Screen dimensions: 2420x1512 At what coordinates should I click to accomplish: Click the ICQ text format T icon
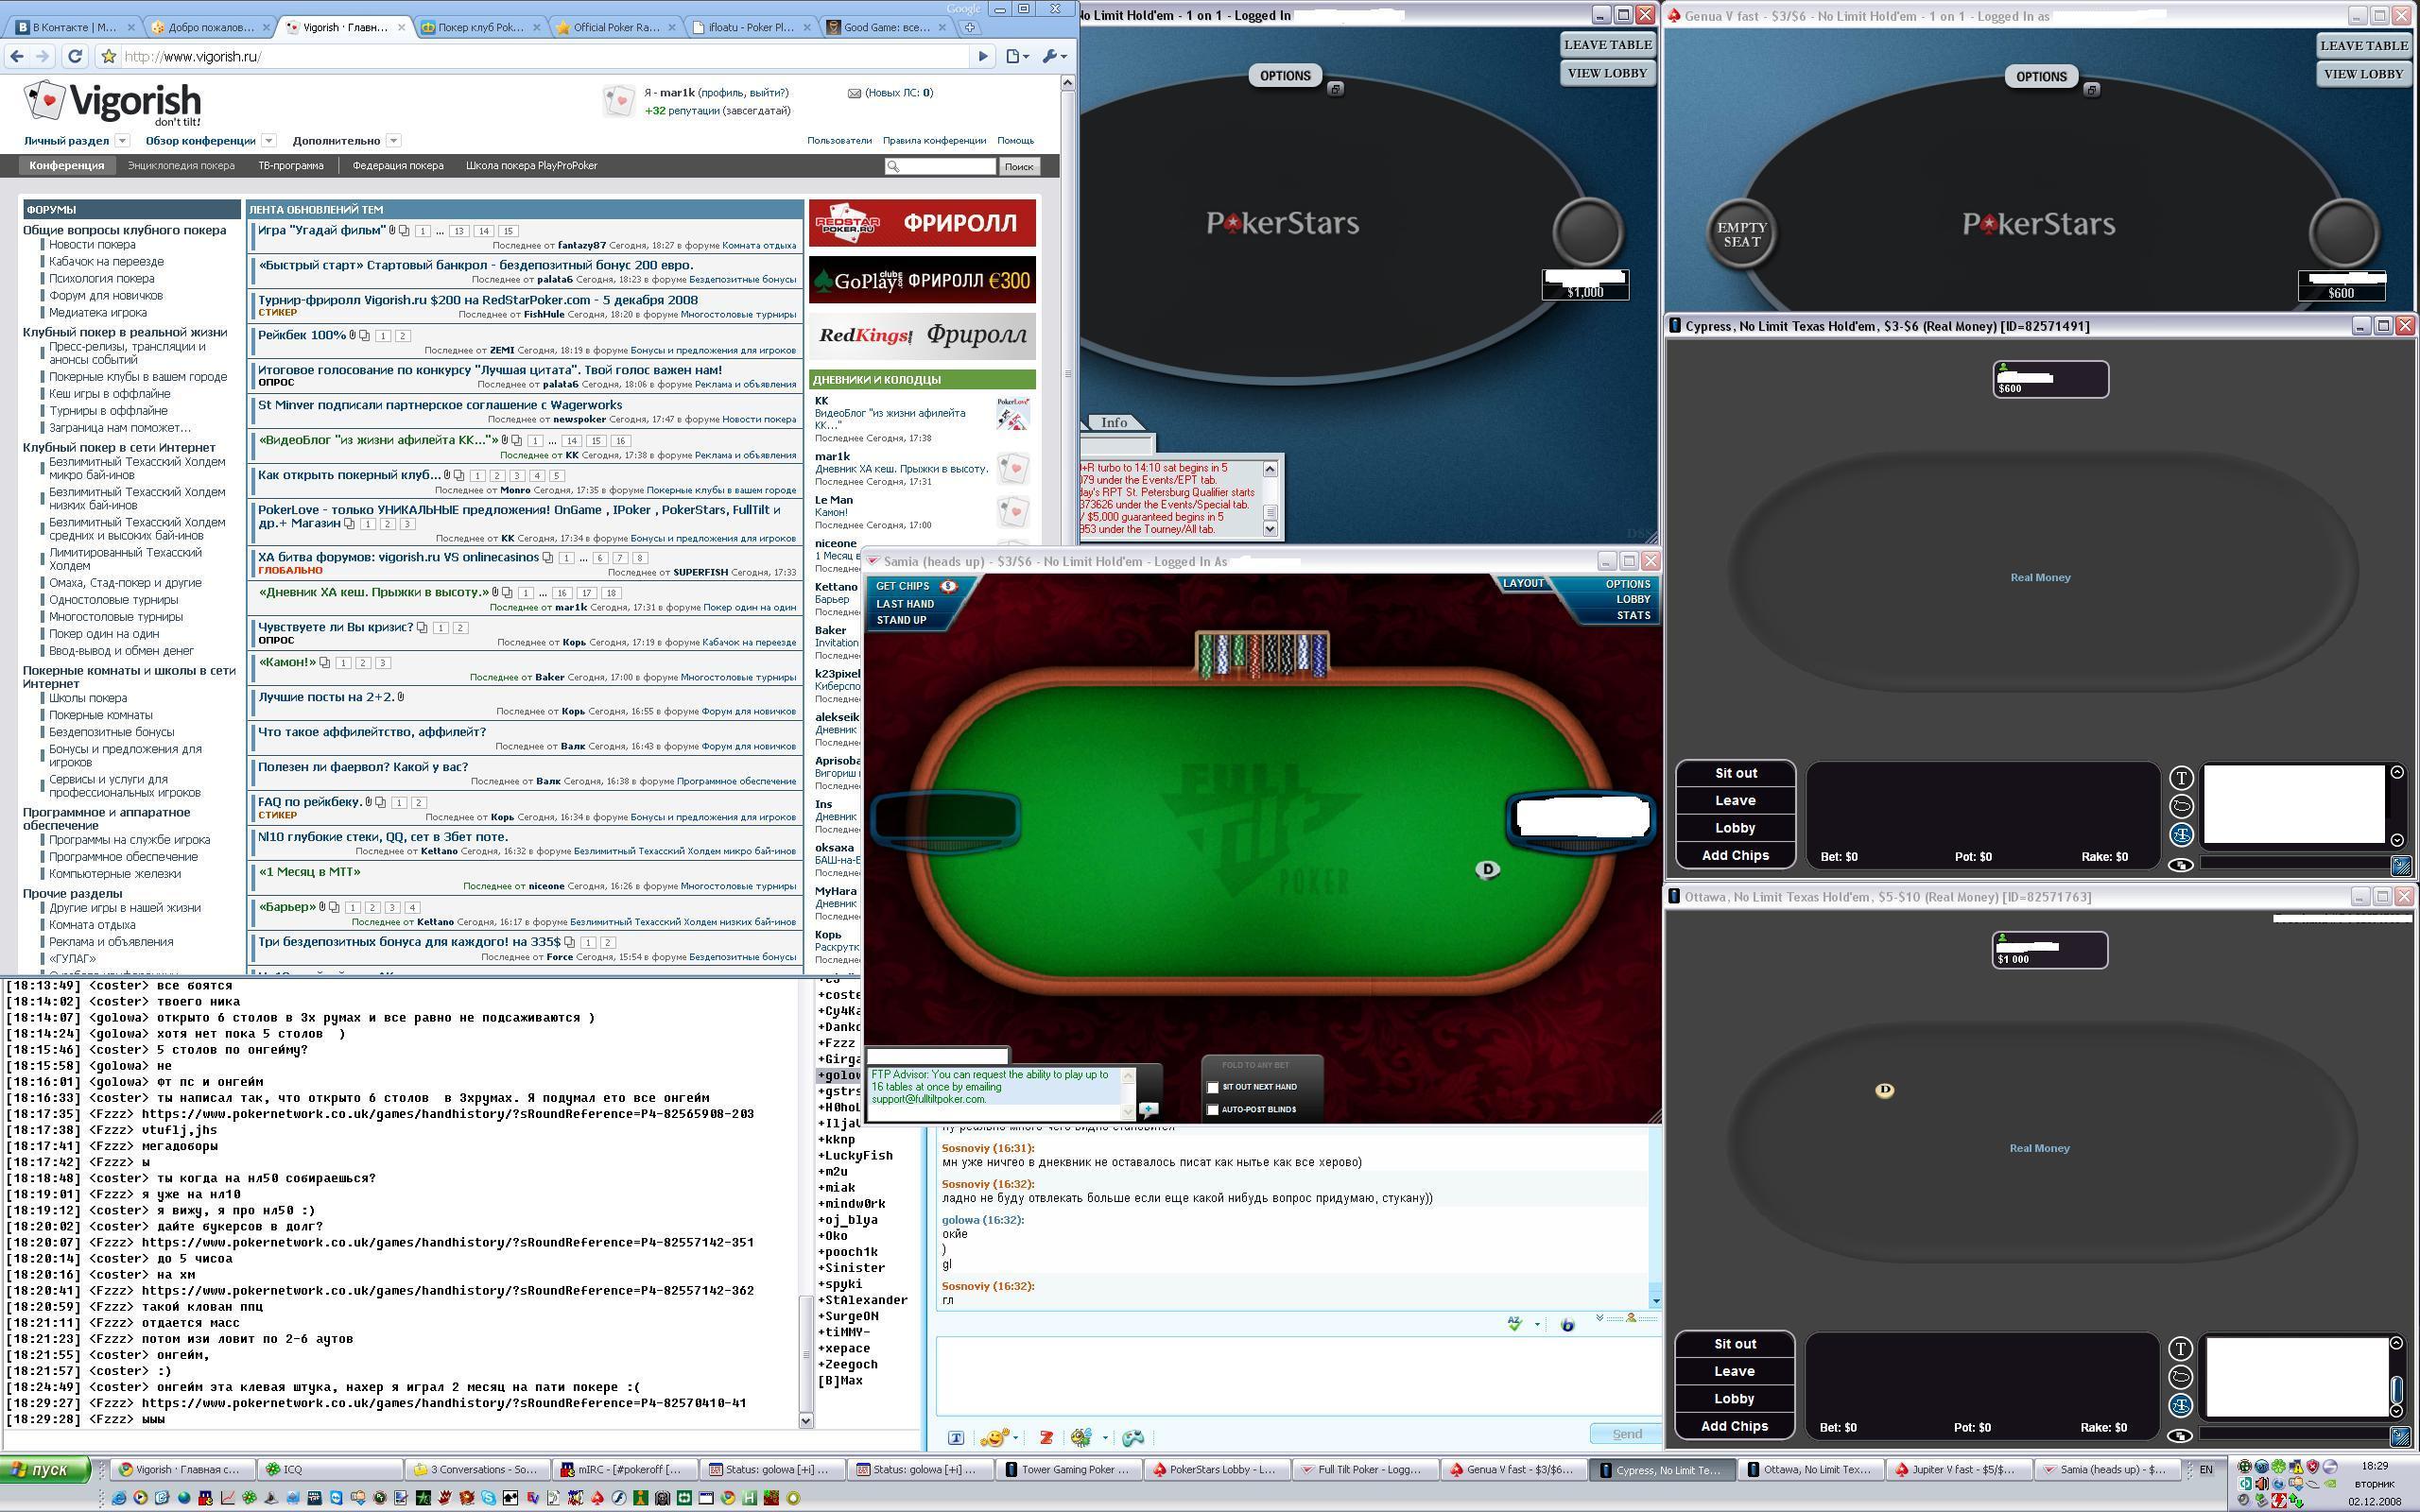click(x=956, y=1437)
